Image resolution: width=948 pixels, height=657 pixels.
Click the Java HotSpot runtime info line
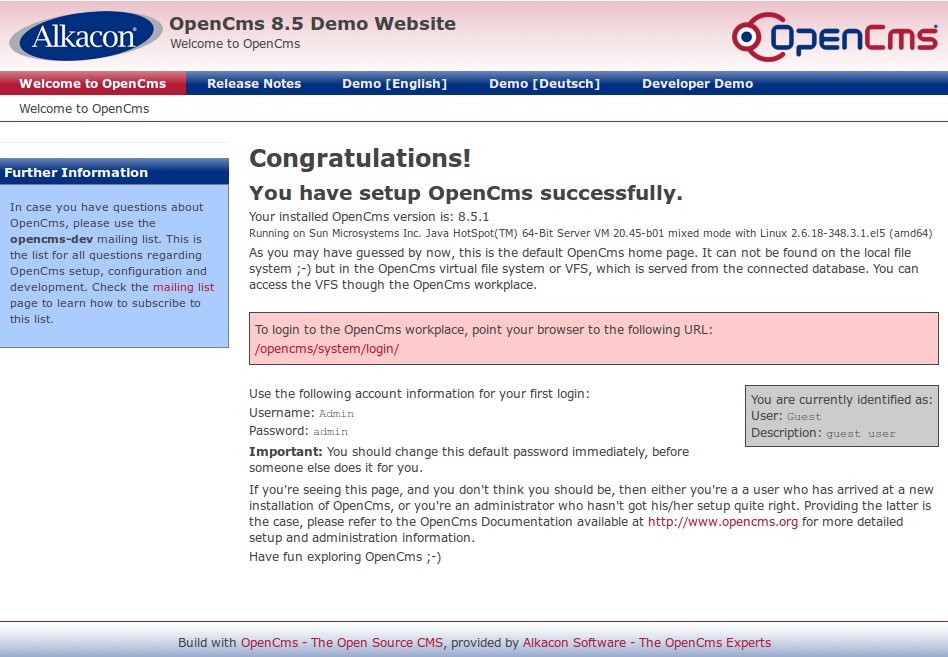pos(590,233)
